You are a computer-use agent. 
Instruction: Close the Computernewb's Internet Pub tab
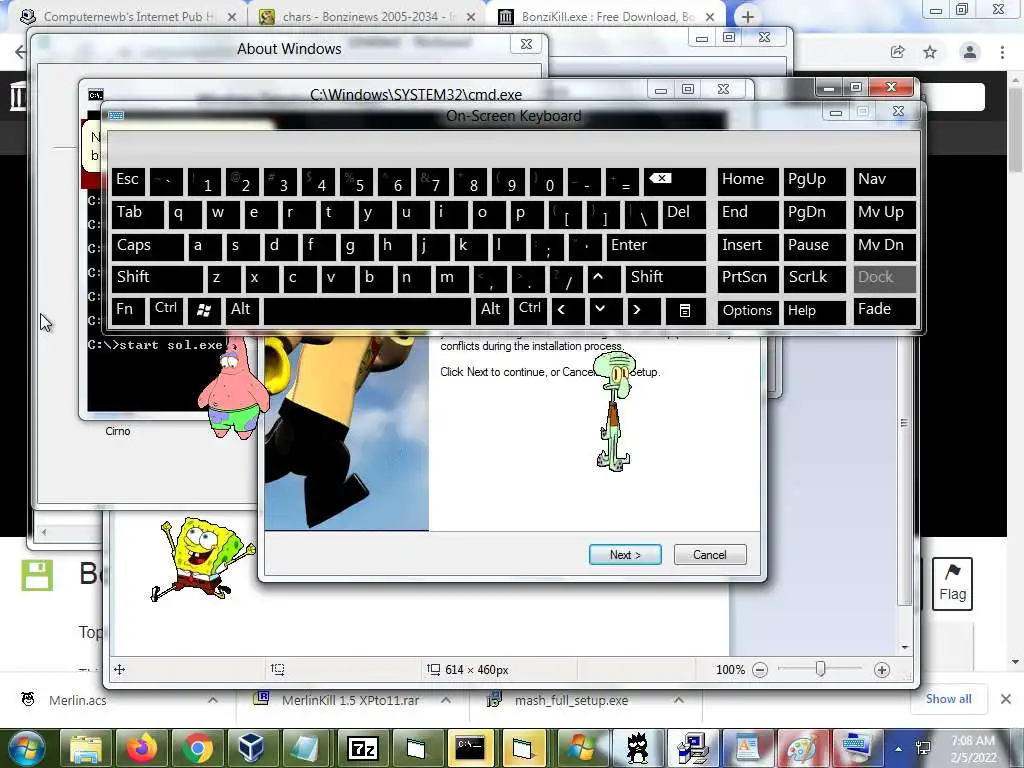click(x=232, y=17)
